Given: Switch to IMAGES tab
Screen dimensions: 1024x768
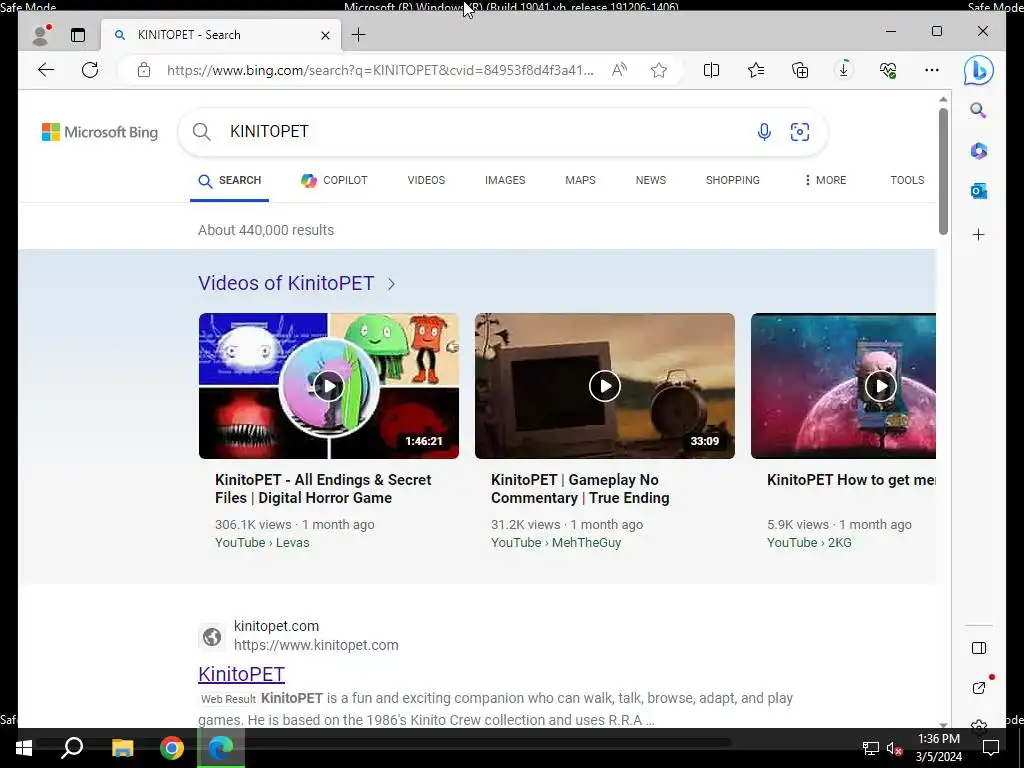Looking at the screenshot, I should (x=505, y=180).
